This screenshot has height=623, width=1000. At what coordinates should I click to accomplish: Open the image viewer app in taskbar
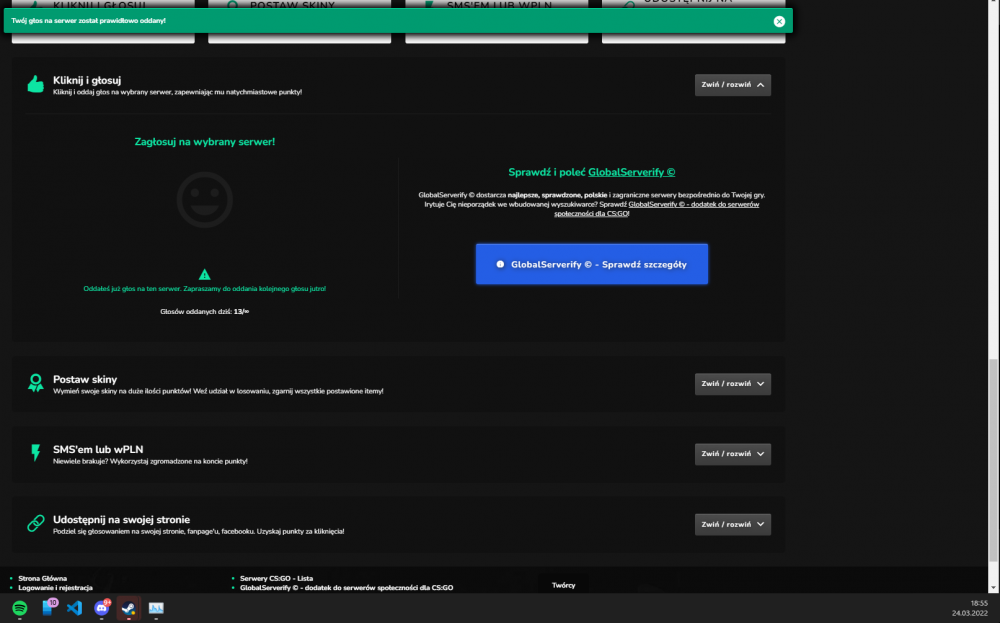156,608
